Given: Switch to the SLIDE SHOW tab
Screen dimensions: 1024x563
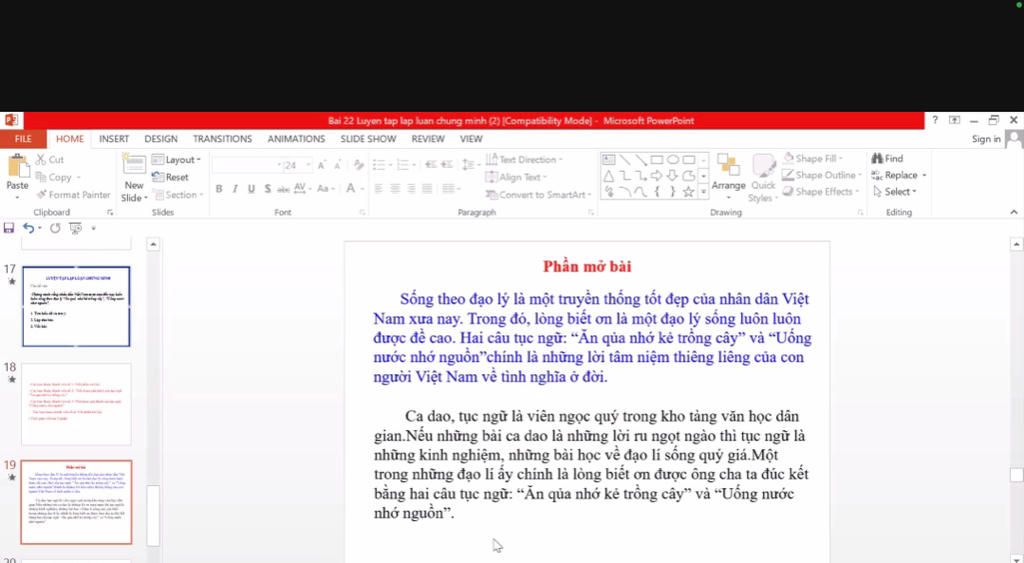Looking at the screenshot, I should [368, 139].
